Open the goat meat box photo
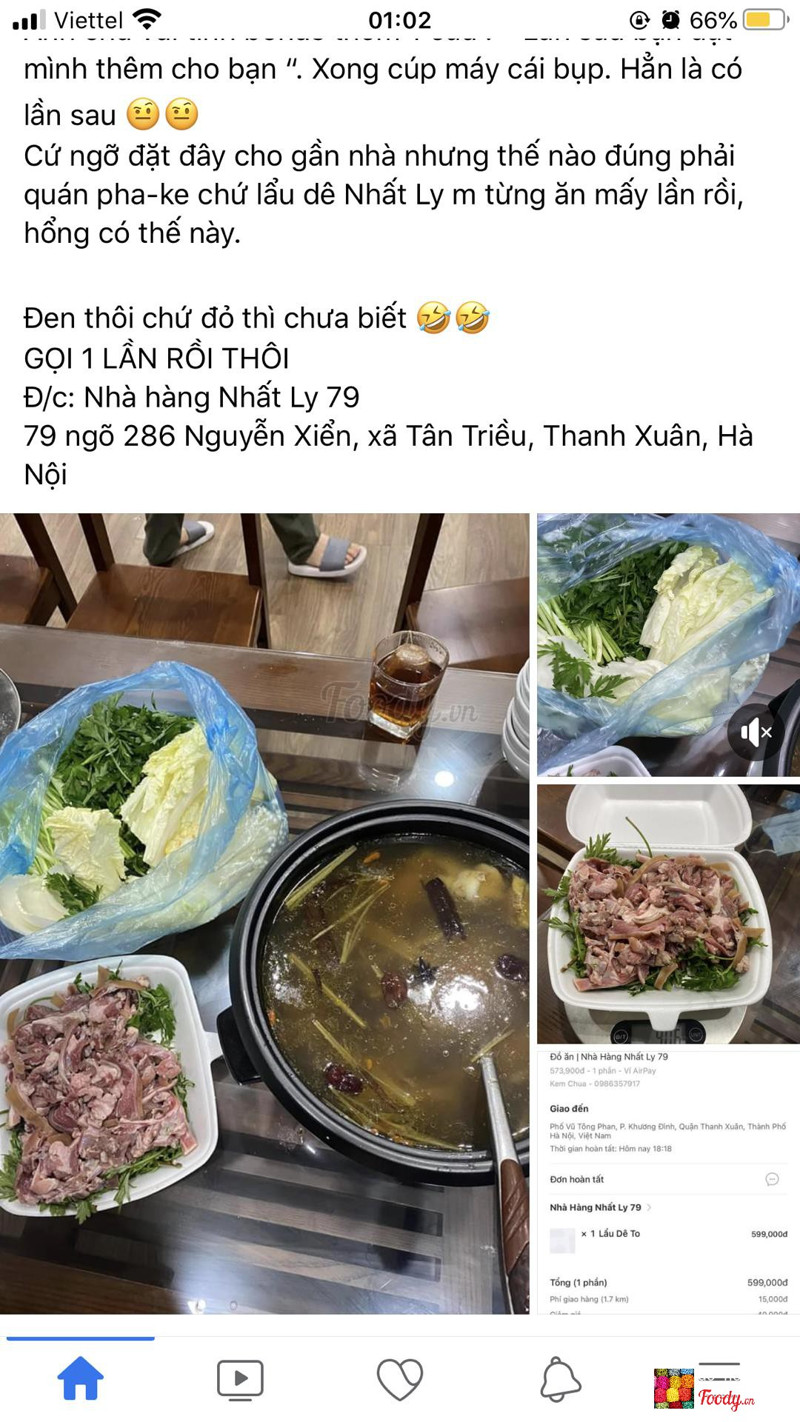This screenshot has width=800, height=1422. click(x=668, y=914)
